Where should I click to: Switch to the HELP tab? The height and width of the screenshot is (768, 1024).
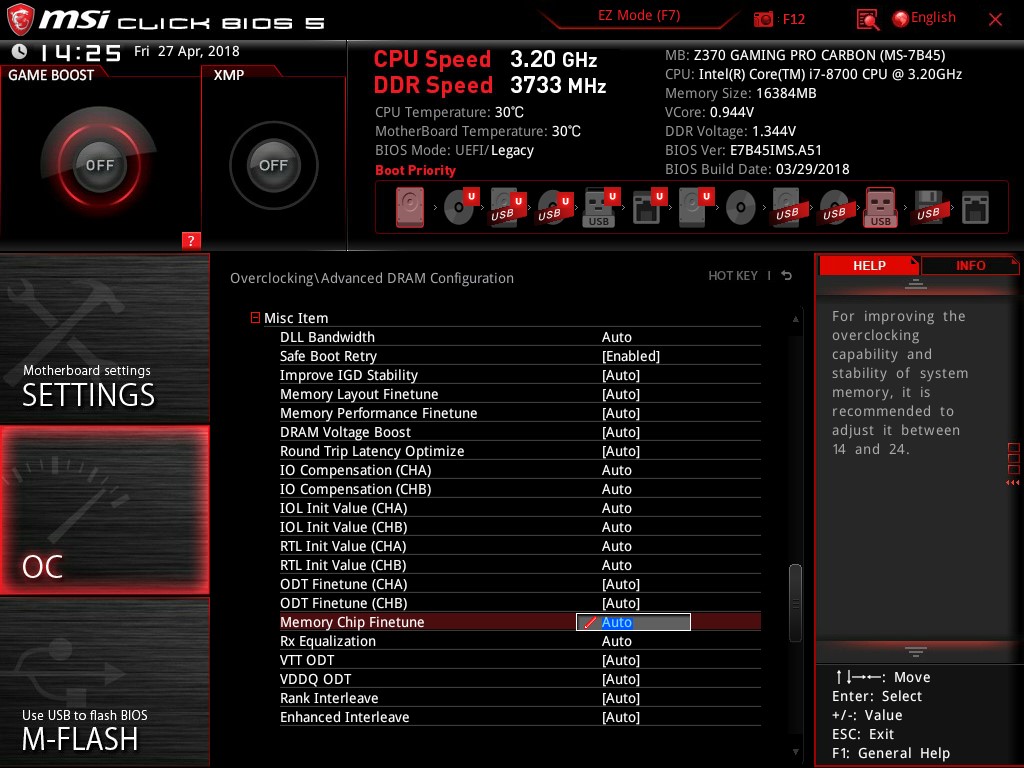(869, 266)
